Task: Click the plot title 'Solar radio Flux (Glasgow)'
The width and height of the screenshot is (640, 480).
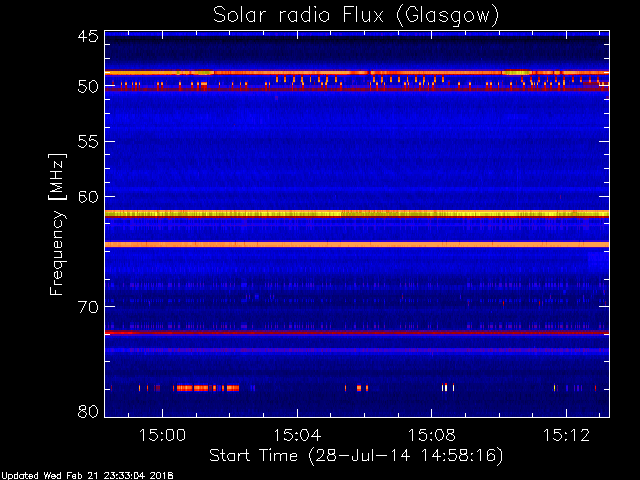Action: tap(356, 16)
